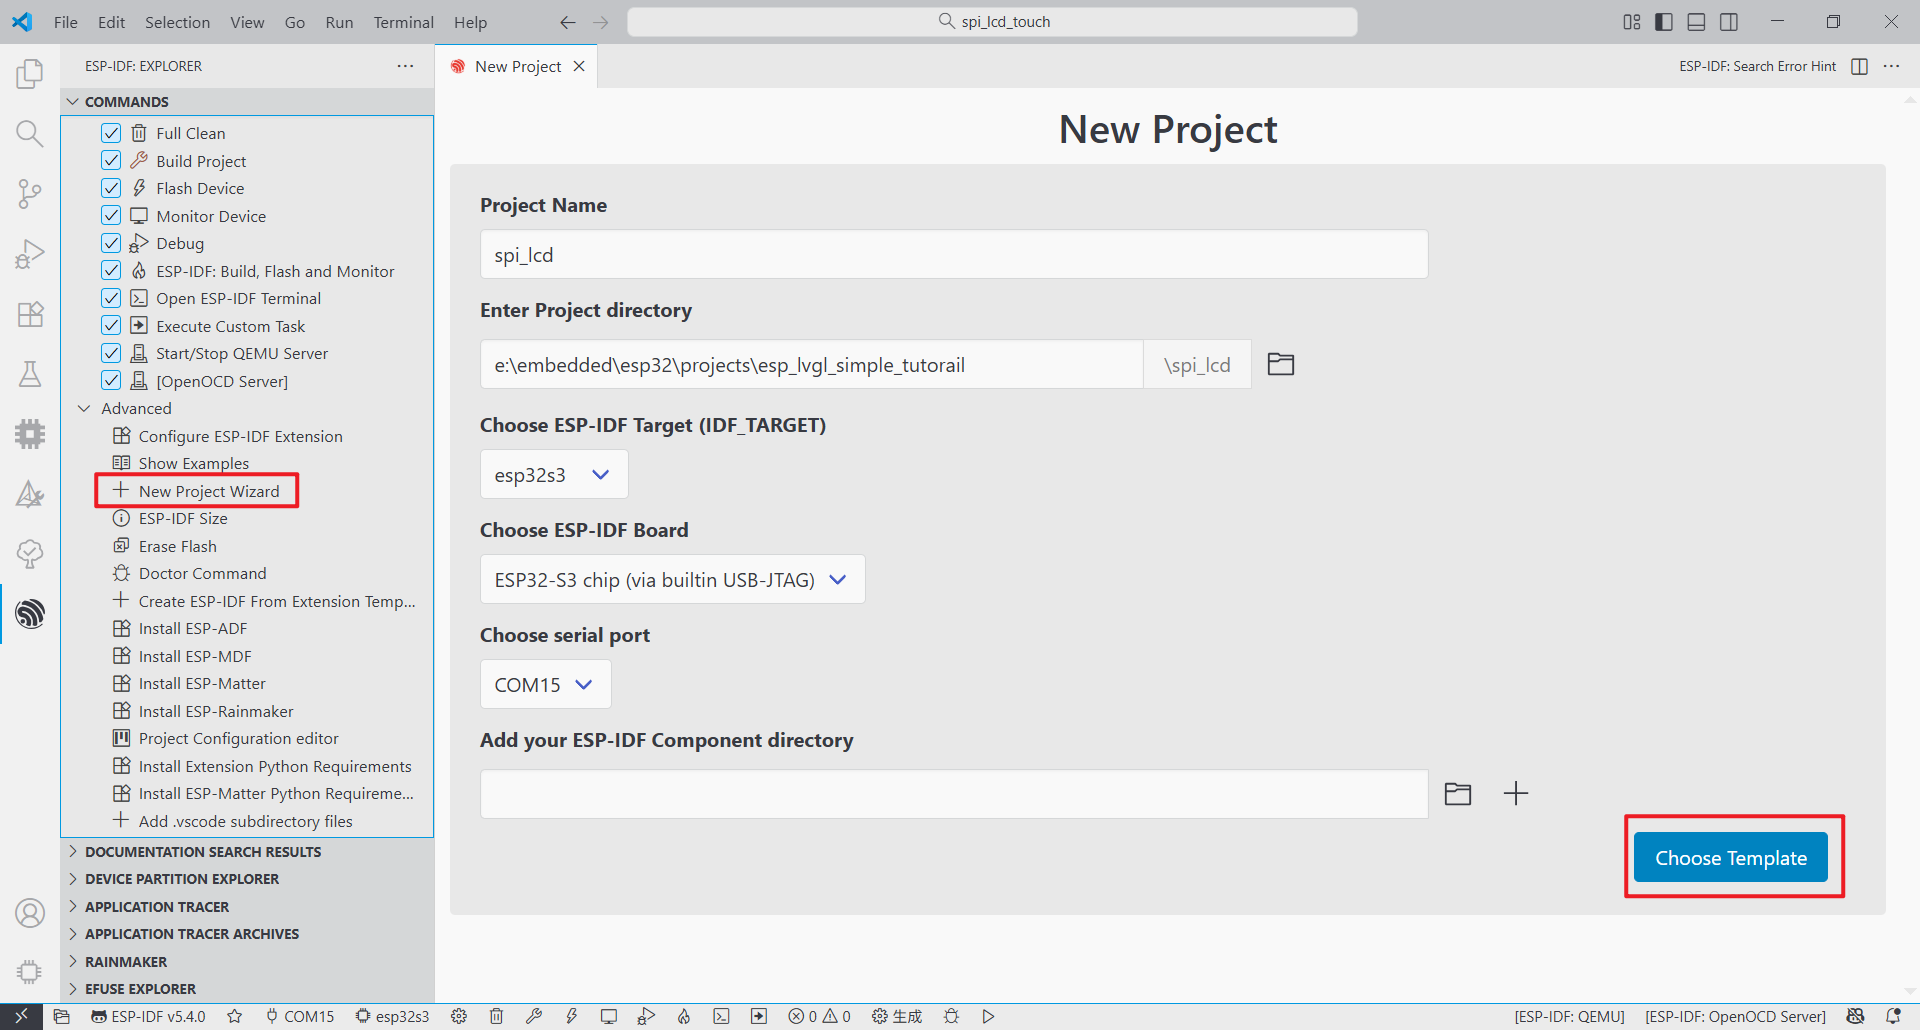Image resolution: width=1920 pixels, height=1030 pixels.
Task: Toggle the primary side bar layout icon
Action: coord(1664,22)
